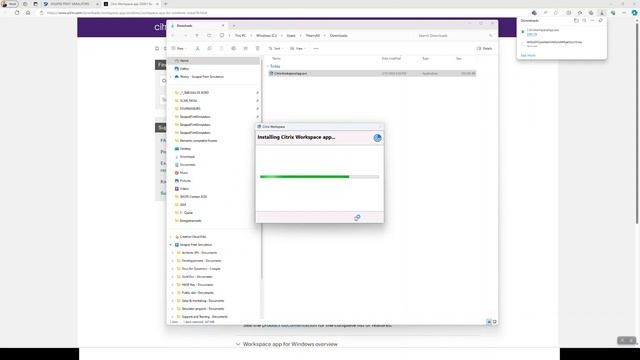Open the Sort dropdown in Explorer toolbar
Image resolution: width=640 pixels, height=360 pixels.
(x=276, y=49)
